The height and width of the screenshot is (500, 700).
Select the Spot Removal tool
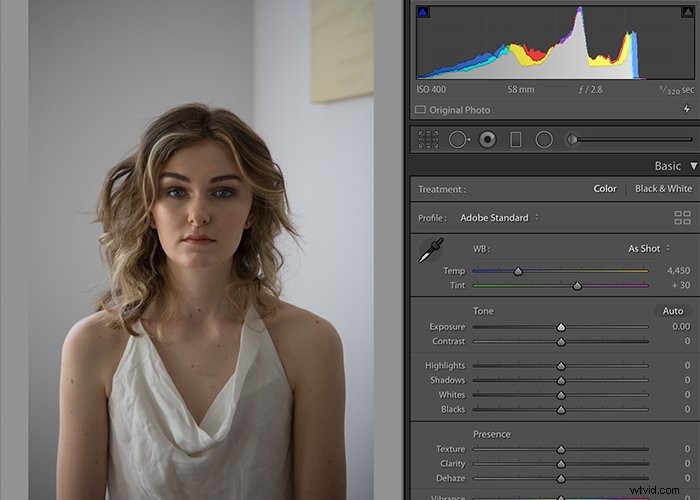(459, 140)
